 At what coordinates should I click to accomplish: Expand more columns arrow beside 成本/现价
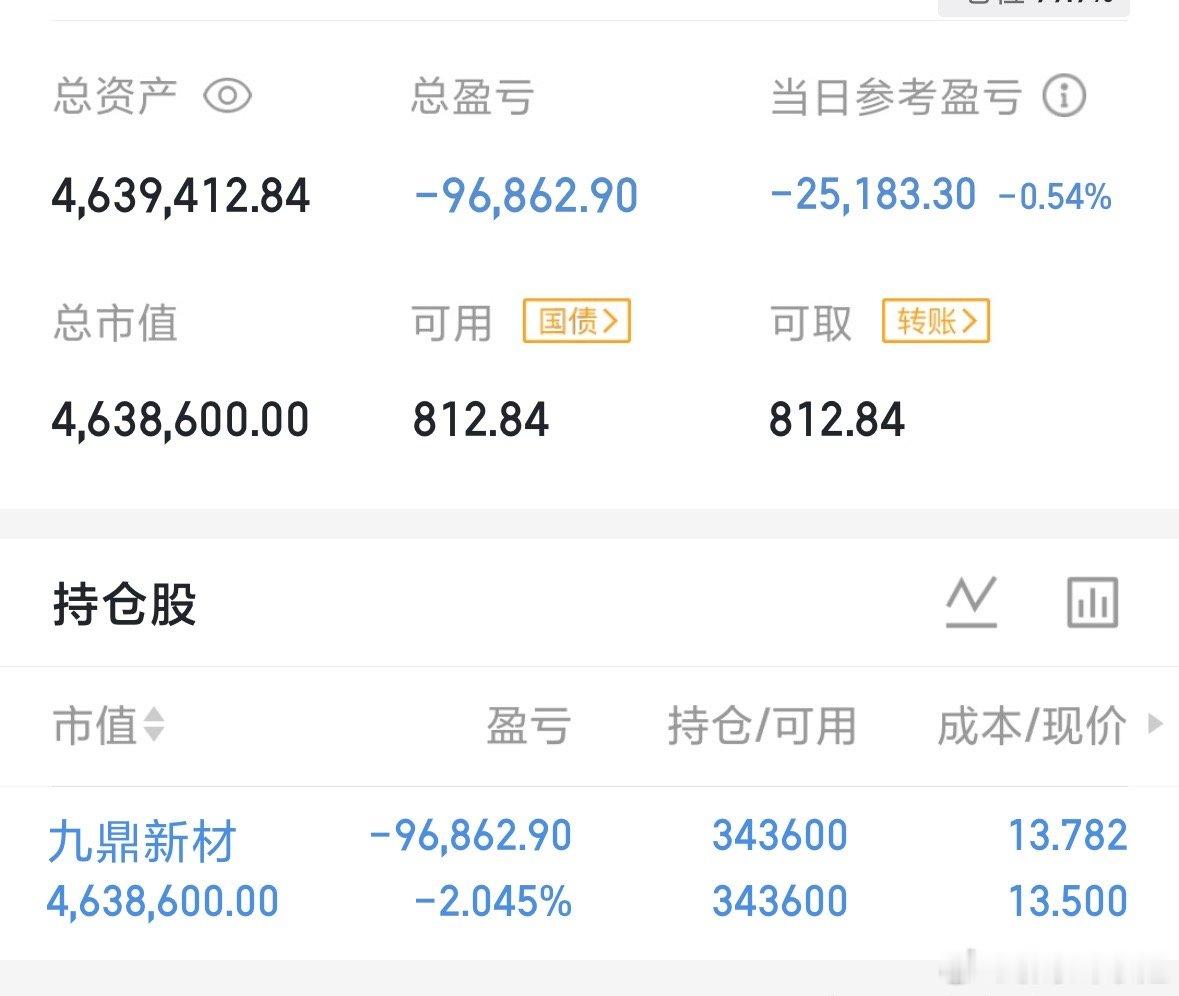(x=1155, y=724)
